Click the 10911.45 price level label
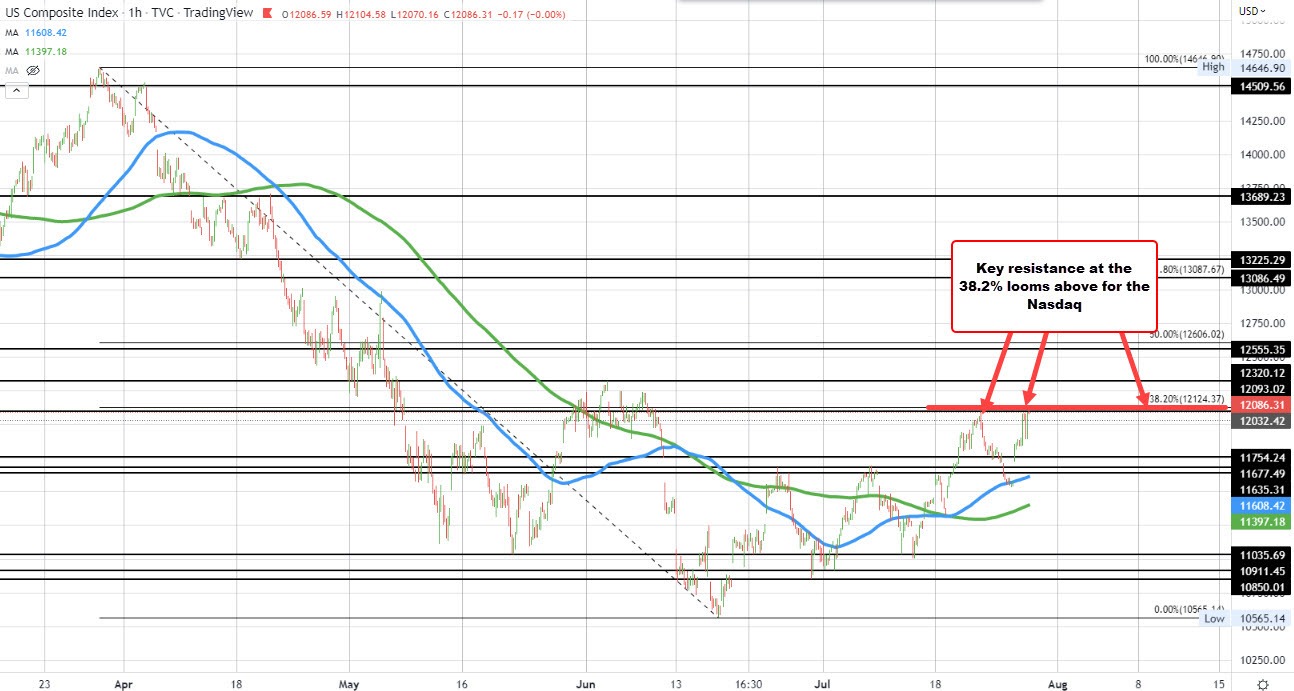The width and height of the screenshot is (1294, 691). pos(1261,570)
